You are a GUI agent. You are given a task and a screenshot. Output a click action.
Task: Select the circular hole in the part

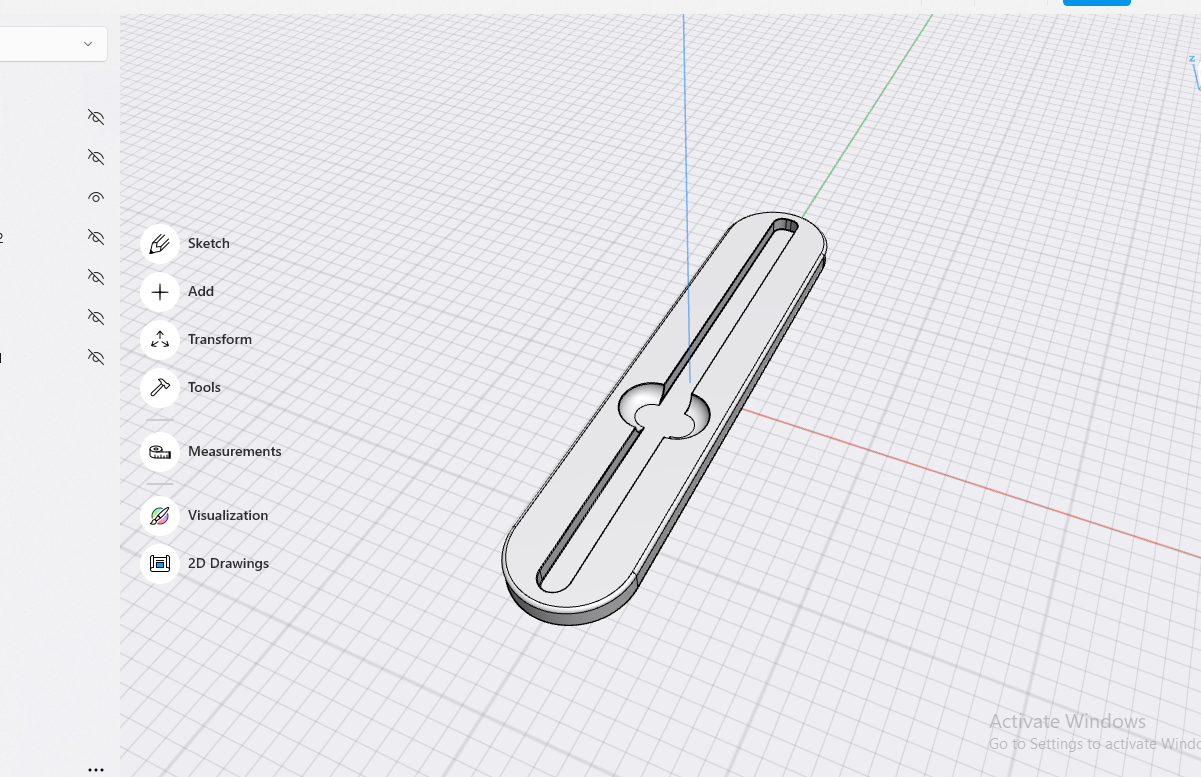pos(664,410)
